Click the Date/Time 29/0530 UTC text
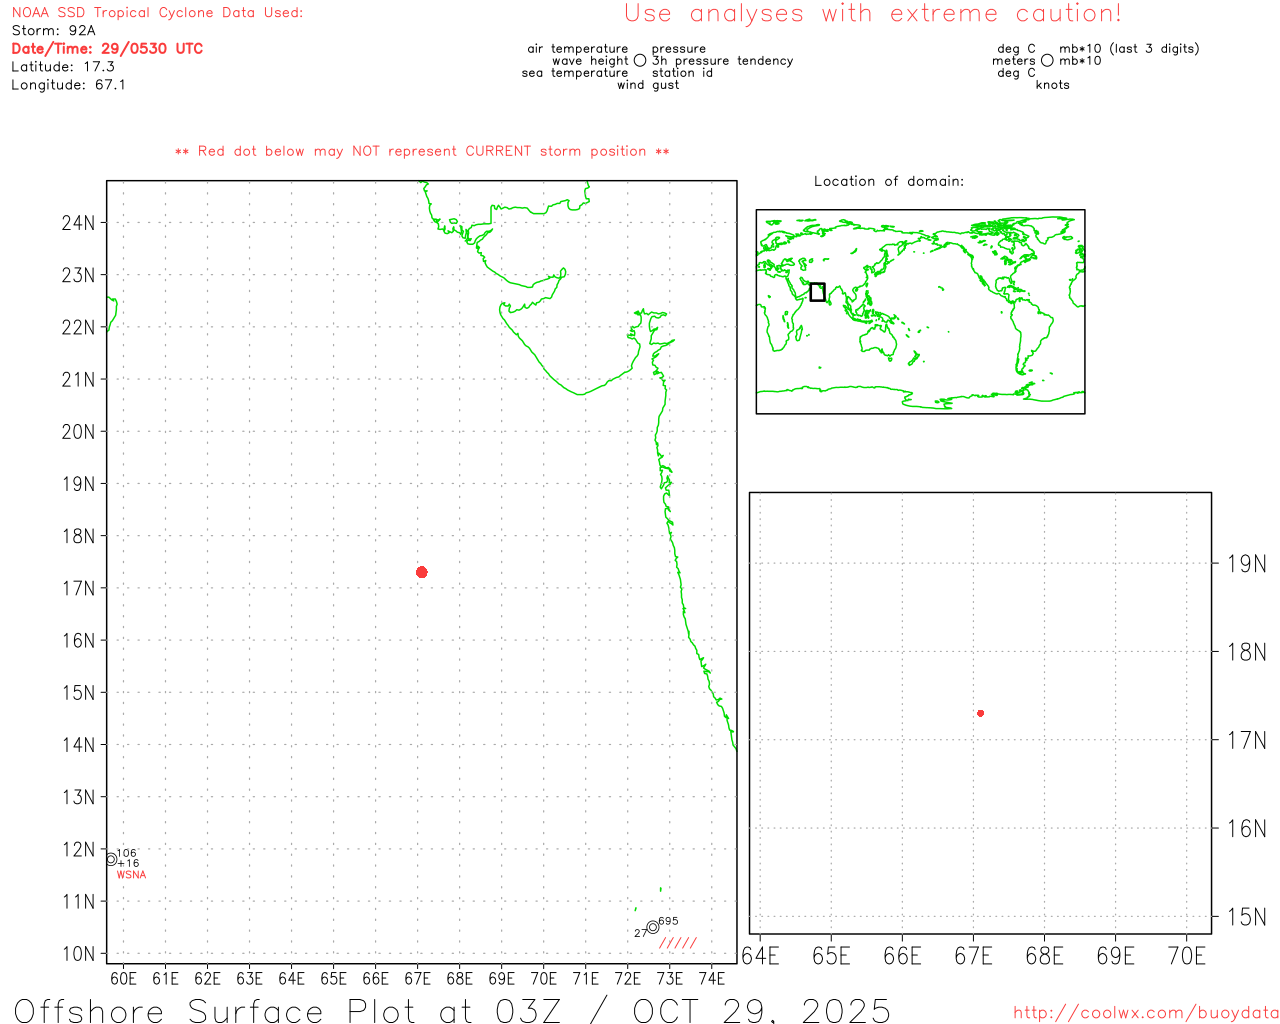 107,49
